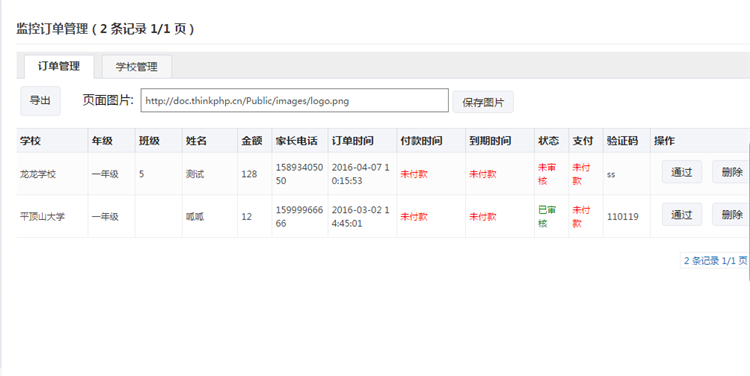Click the 保存图片 button

point(483,102)
